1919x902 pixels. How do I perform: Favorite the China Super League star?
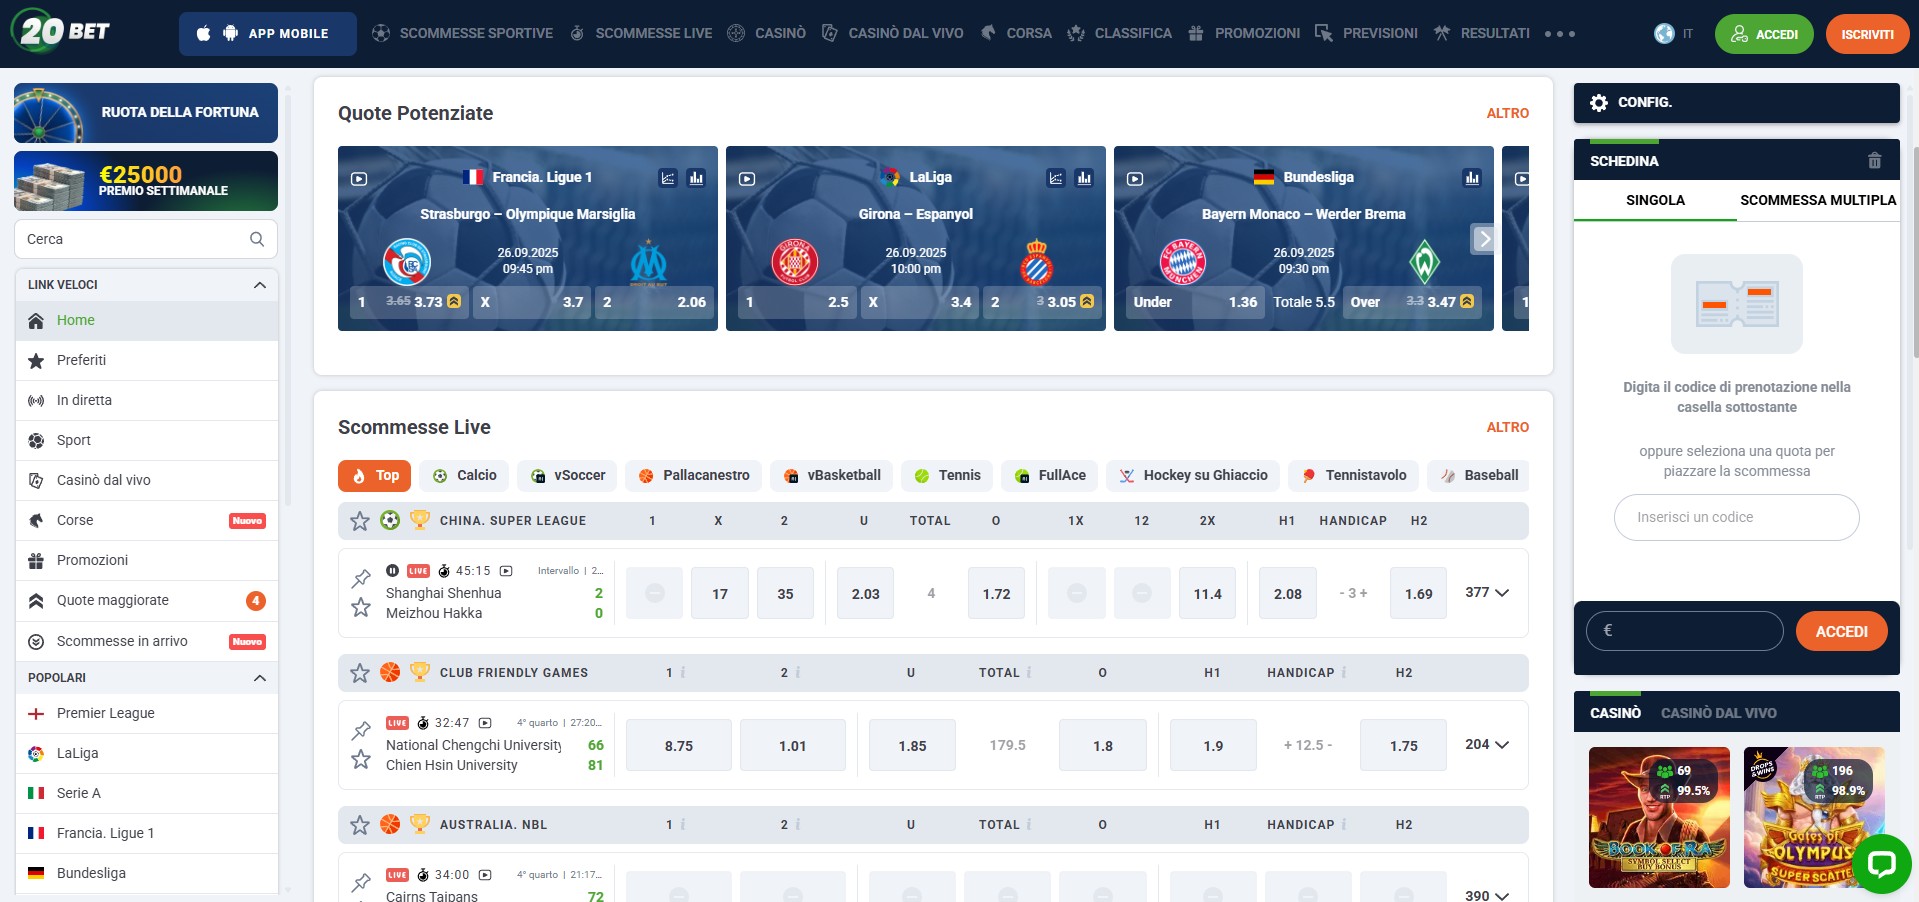click(x=360, y=521)
